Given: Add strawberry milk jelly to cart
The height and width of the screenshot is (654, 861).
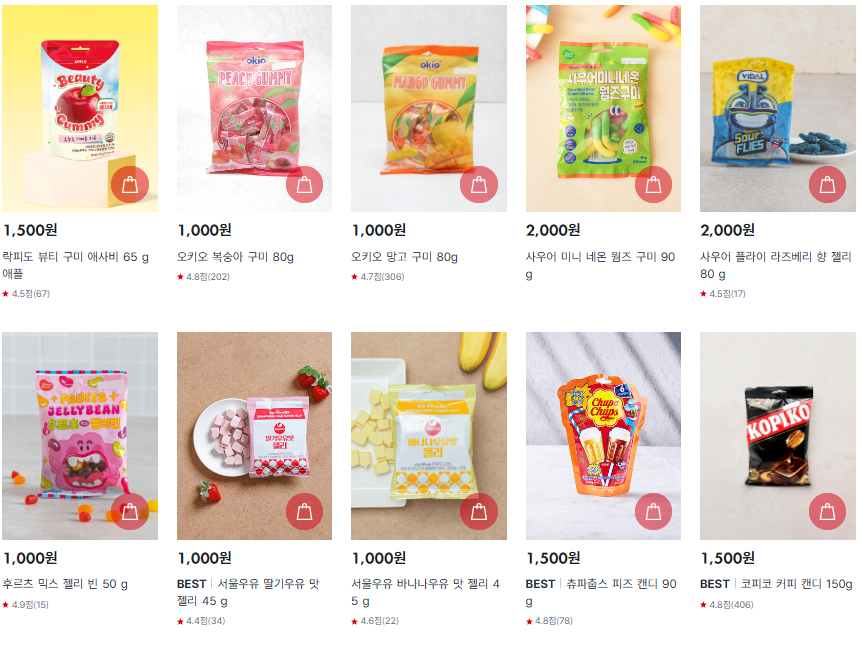Looking at the screenshot, I should tap(304, 512).
